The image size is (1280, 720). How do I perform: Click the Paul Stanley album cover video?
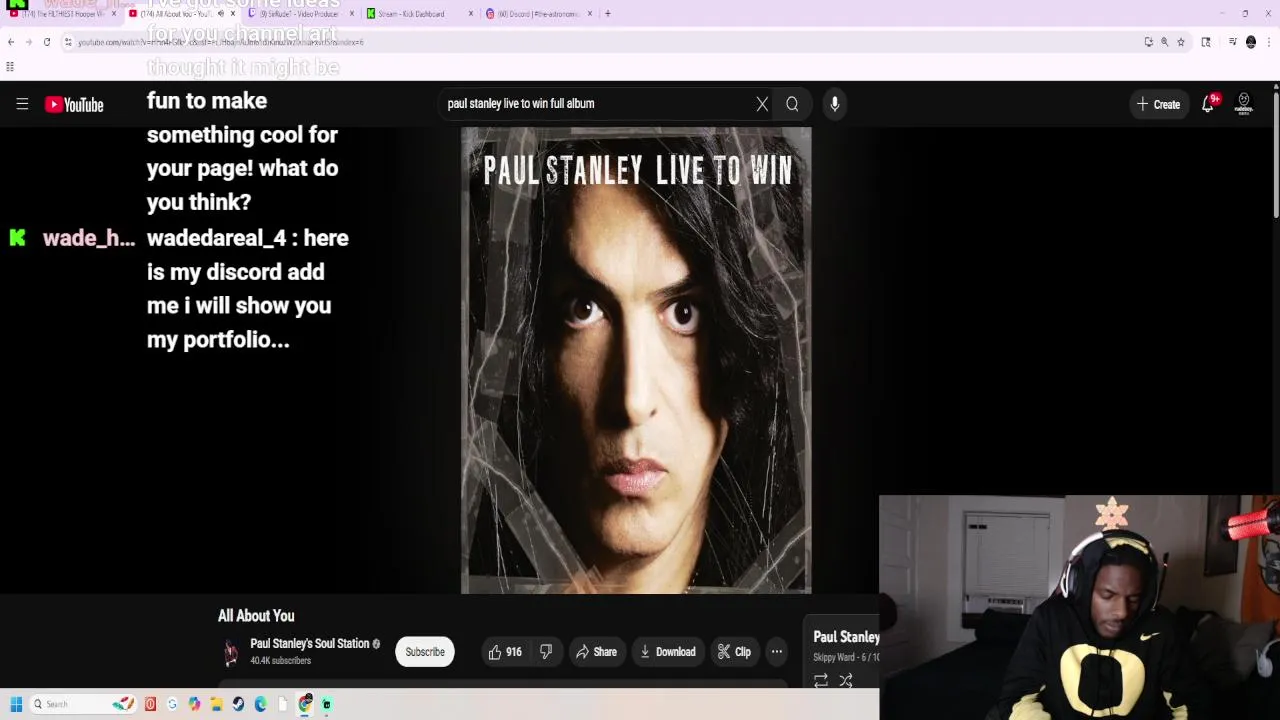(636, 360)
